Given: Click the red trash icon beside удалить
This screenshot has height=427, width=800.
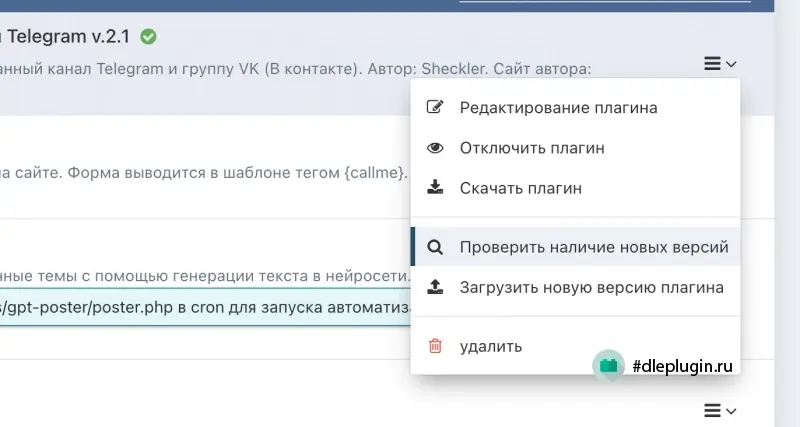Looking at the screenshot, I should pos(435,346).
